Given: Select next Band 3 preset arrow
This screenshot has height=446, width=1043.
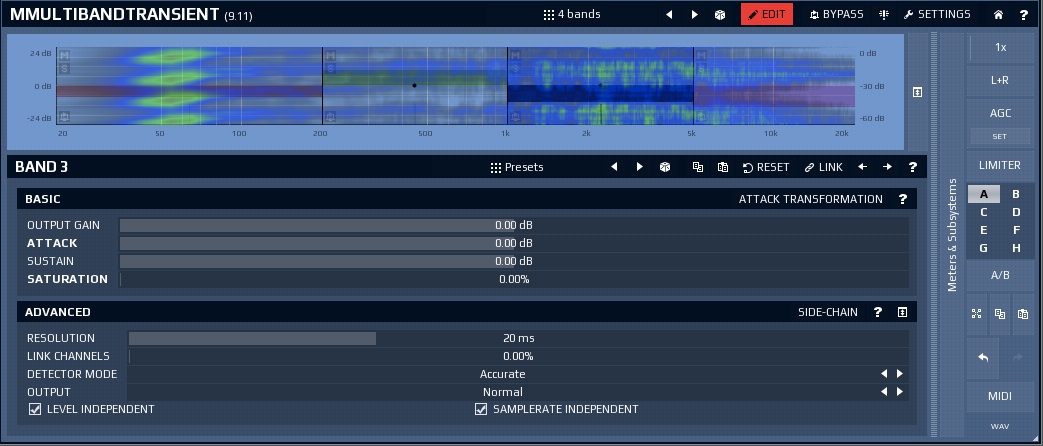Looking at the screenshot, I should [639, 167].
